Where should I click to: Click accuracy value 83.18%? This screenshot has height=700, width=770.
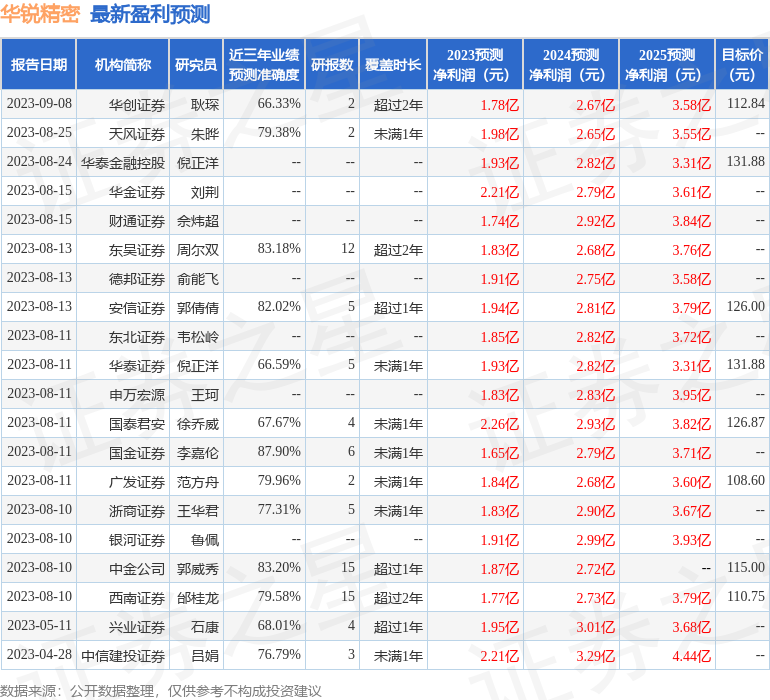coord(279,249)
